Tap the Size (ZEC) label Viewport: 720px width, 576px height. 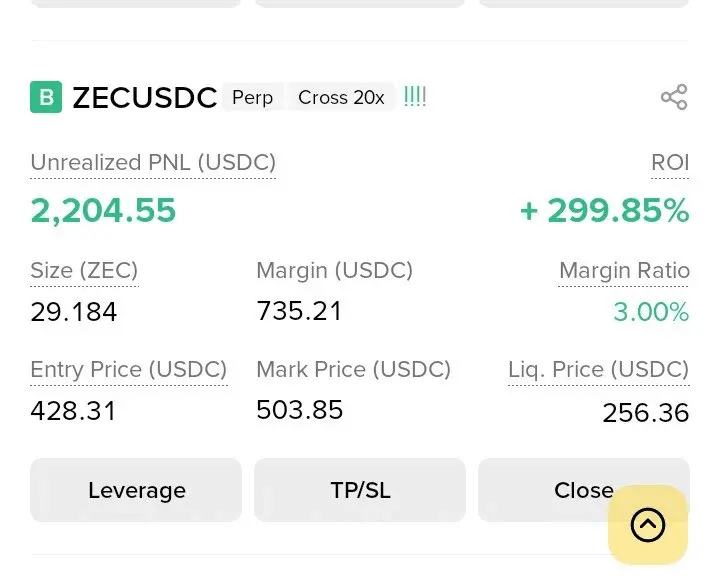tap(84, 270)
